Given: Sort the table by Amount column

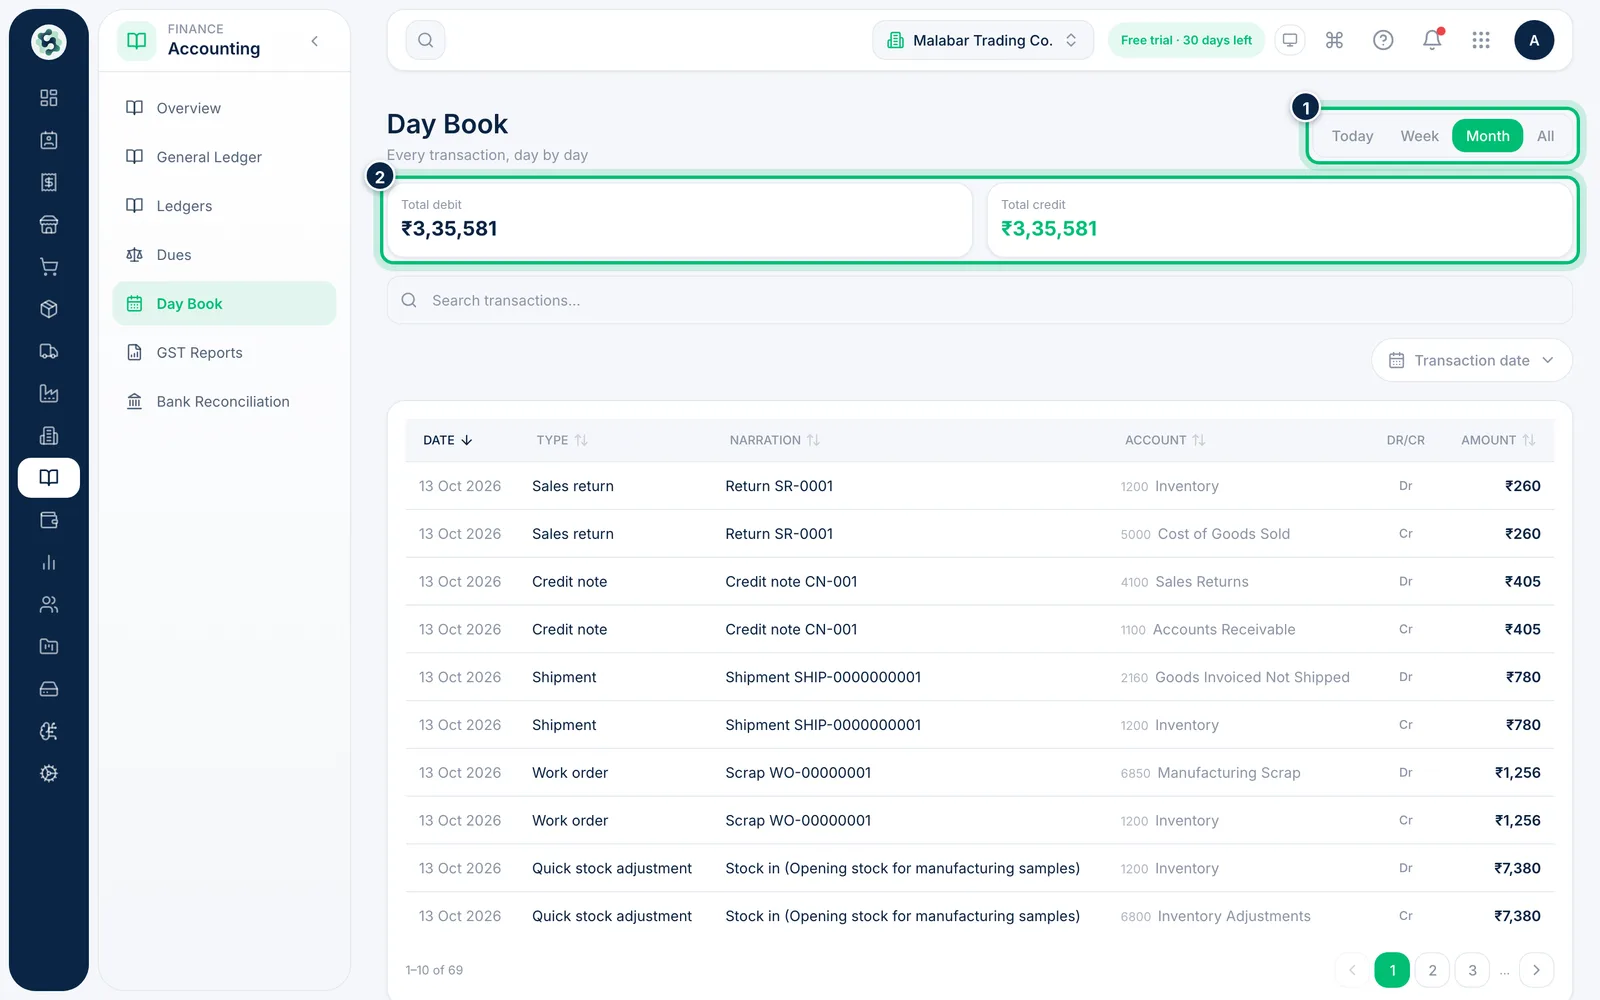Looking at the screenshot, I should click(x=1498, y=440).
